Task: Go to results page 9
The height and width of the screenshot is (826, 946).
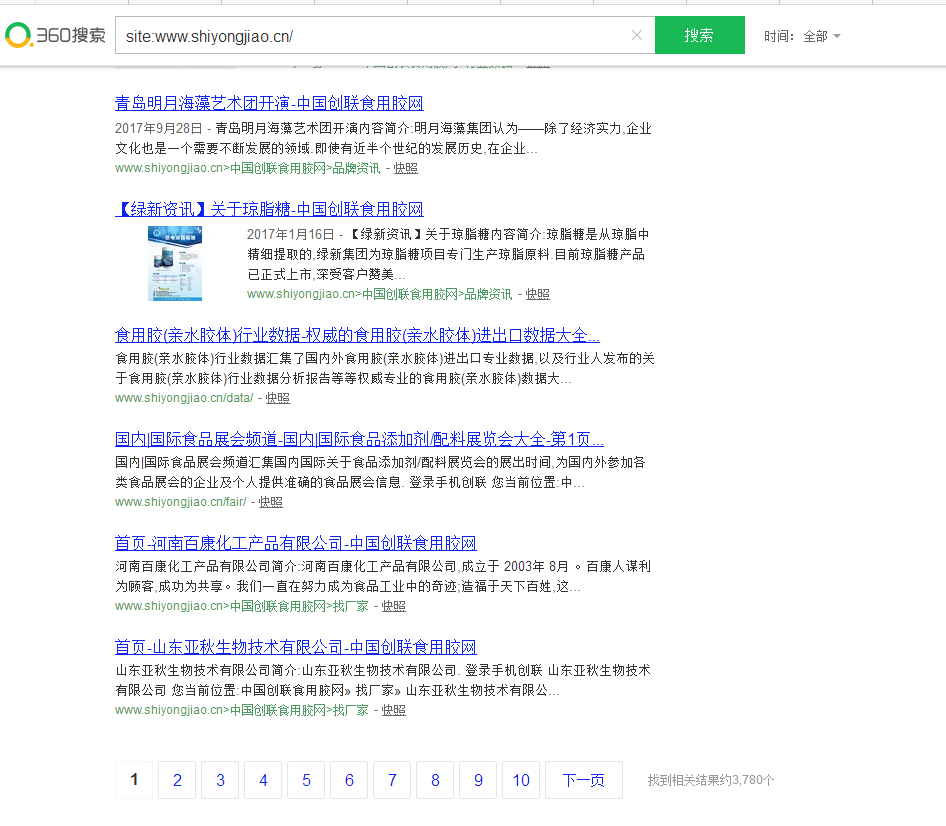Action: [478, 780]
